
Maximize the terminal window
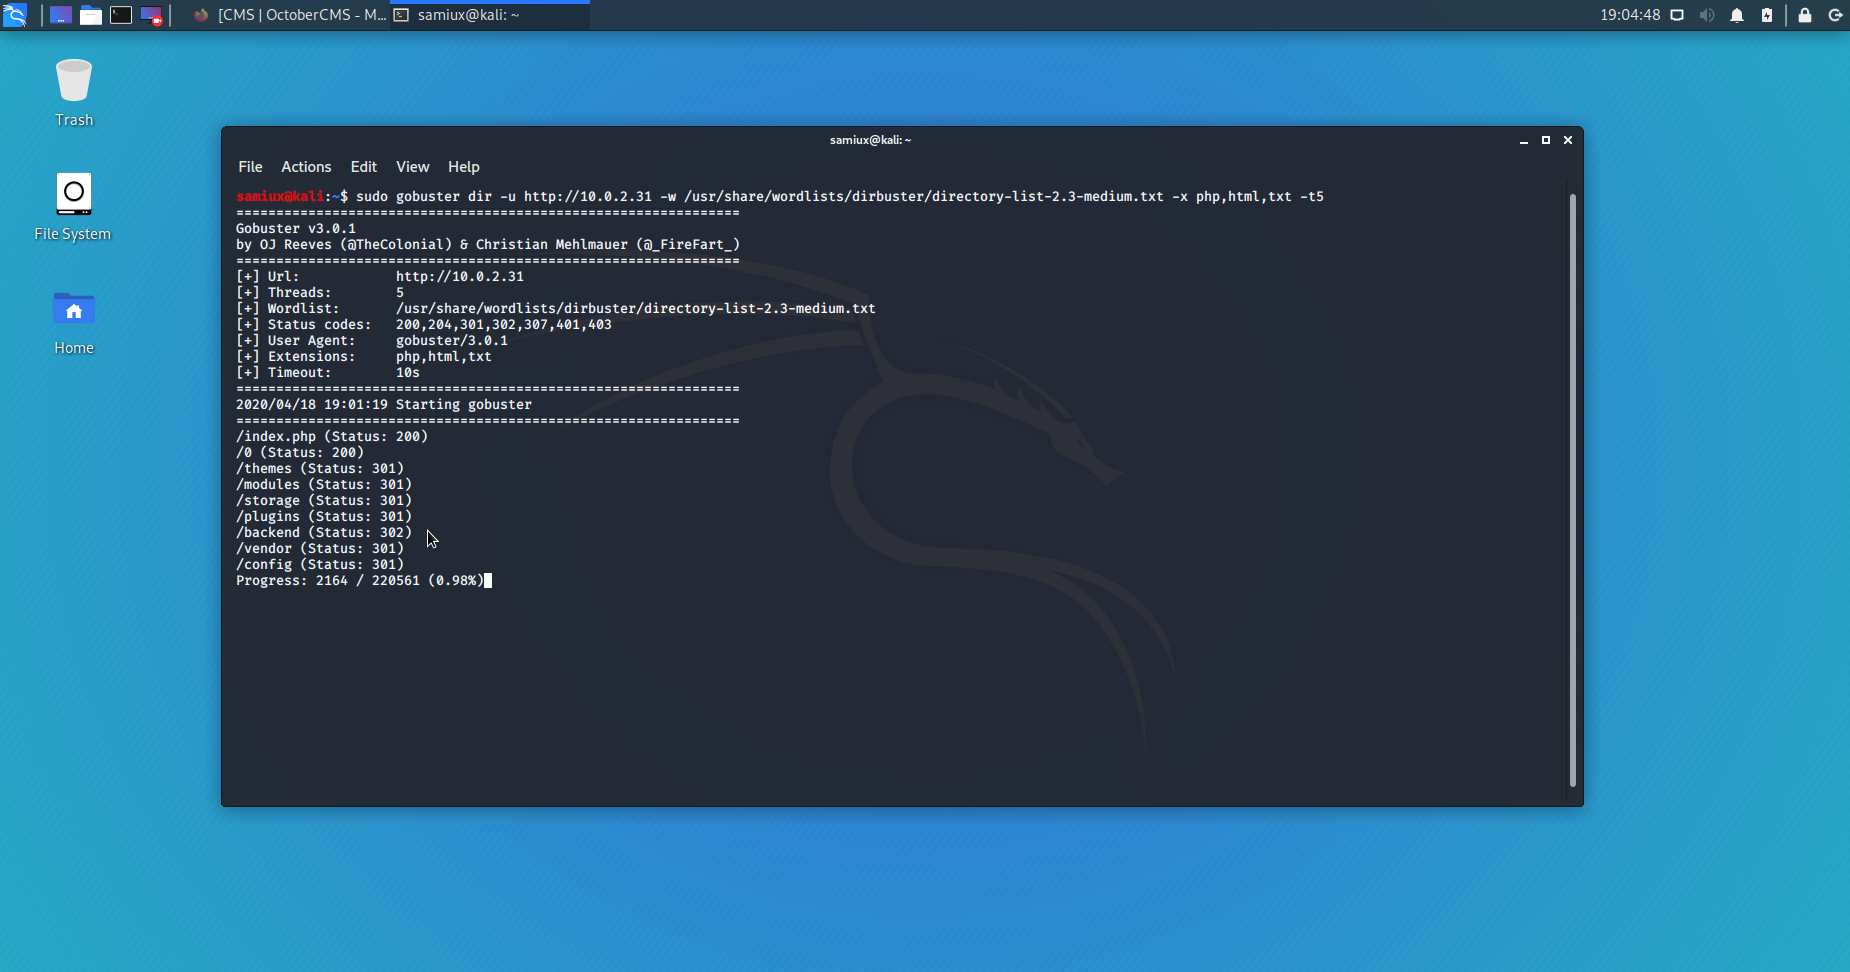(1546, 140)
